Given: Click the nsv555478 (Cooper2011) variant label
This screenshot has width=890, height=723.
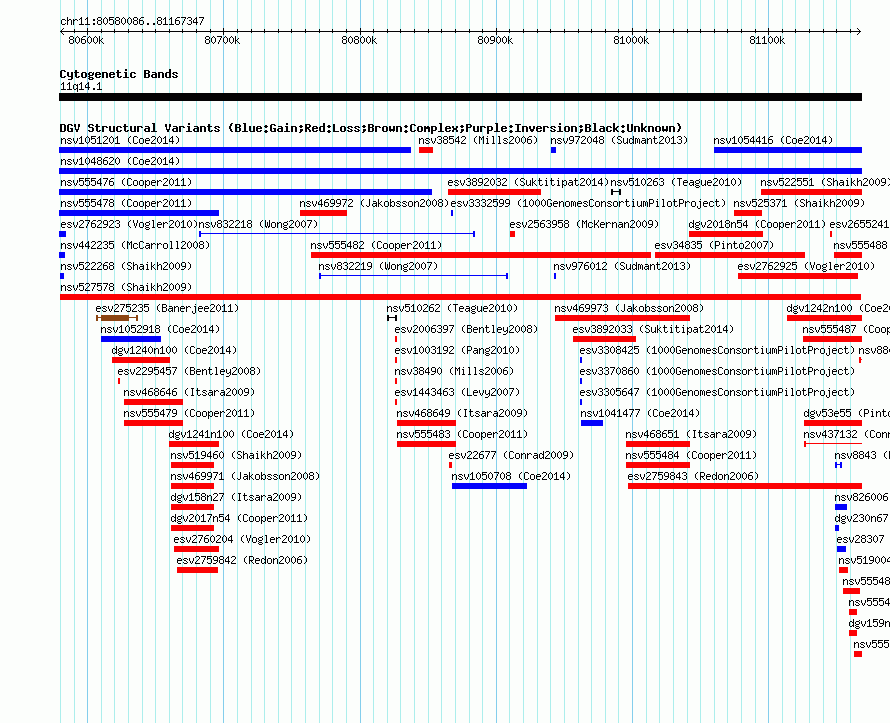Looking at the screenshot, I should coord(126,203).
